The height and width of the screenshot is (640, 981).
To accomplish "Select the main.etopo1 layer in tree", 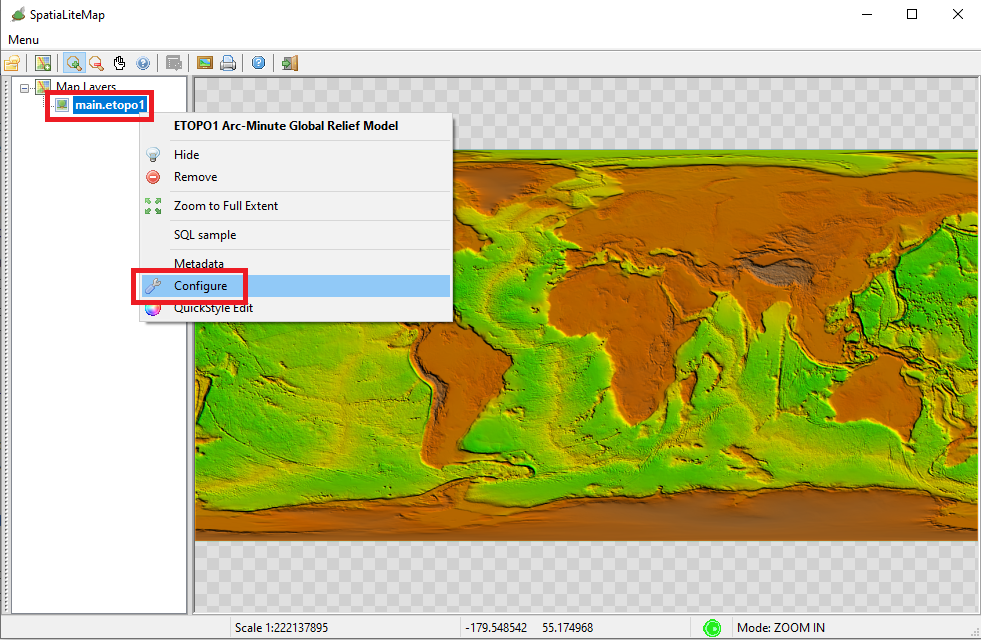I will [110, 105].
